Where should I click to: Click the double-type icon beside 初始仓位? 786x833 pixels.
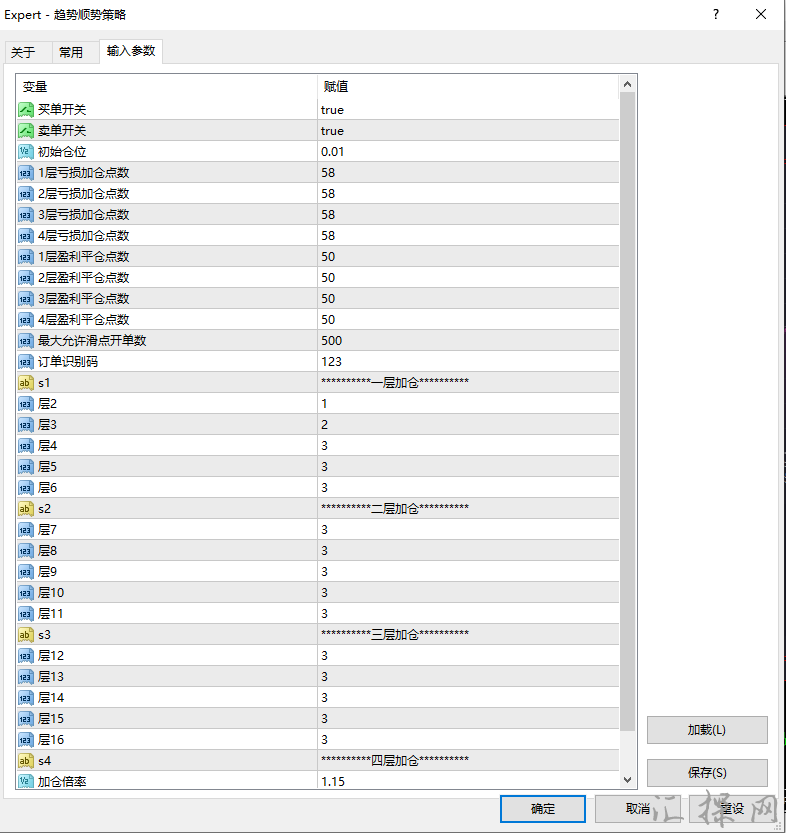tap(26, 152)
